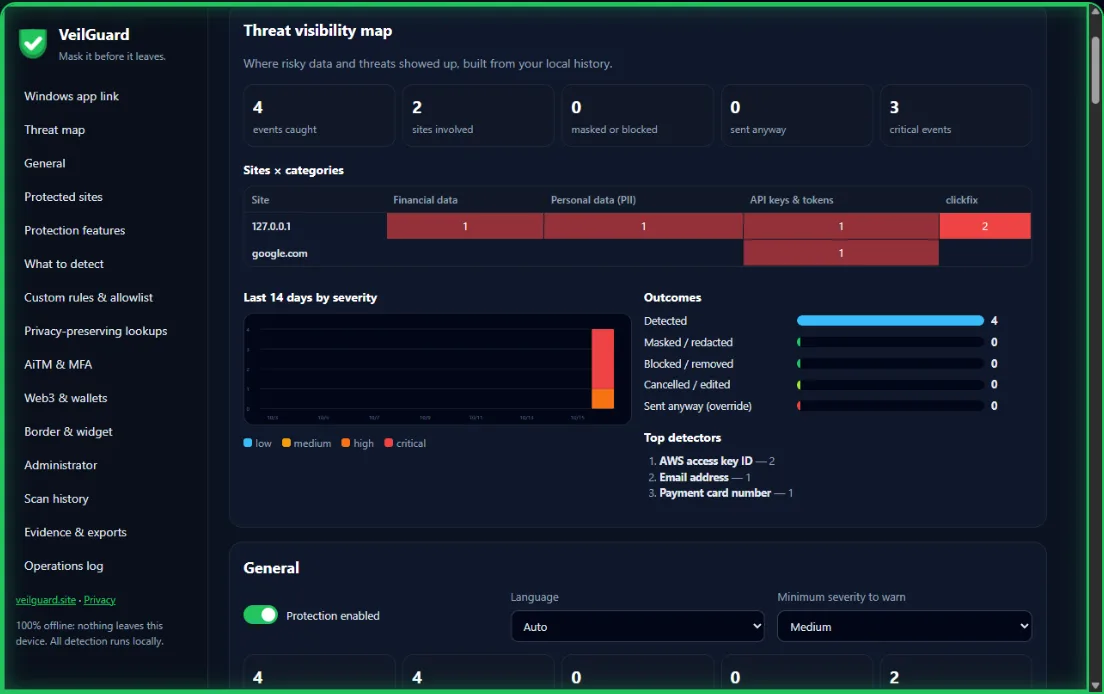This screenshot has height=694, width=1104.
Task: Click the masked or blocked stat card
Action: tap(637, 116)
